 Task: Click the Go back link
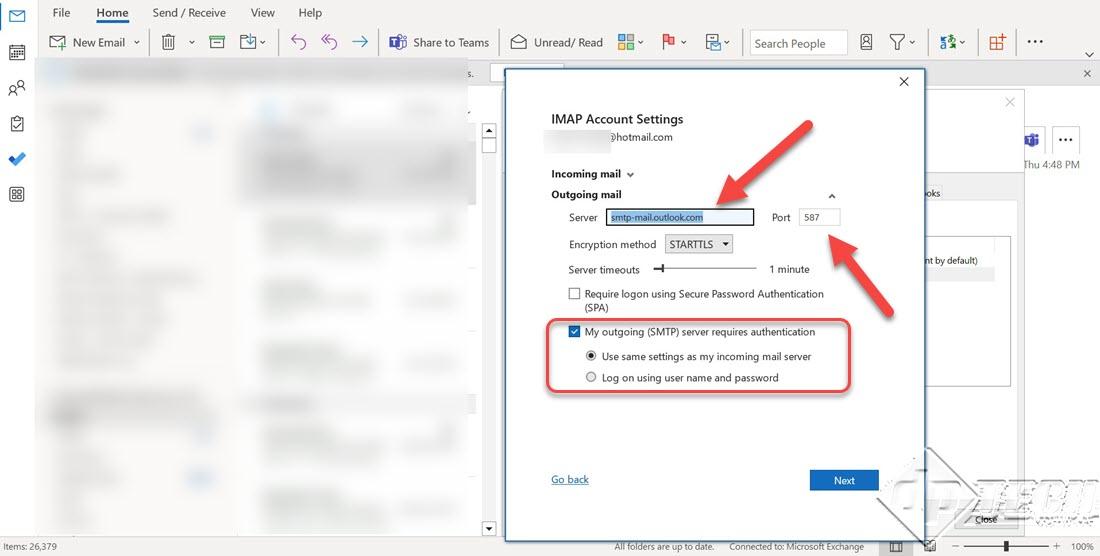pos(570,480)
